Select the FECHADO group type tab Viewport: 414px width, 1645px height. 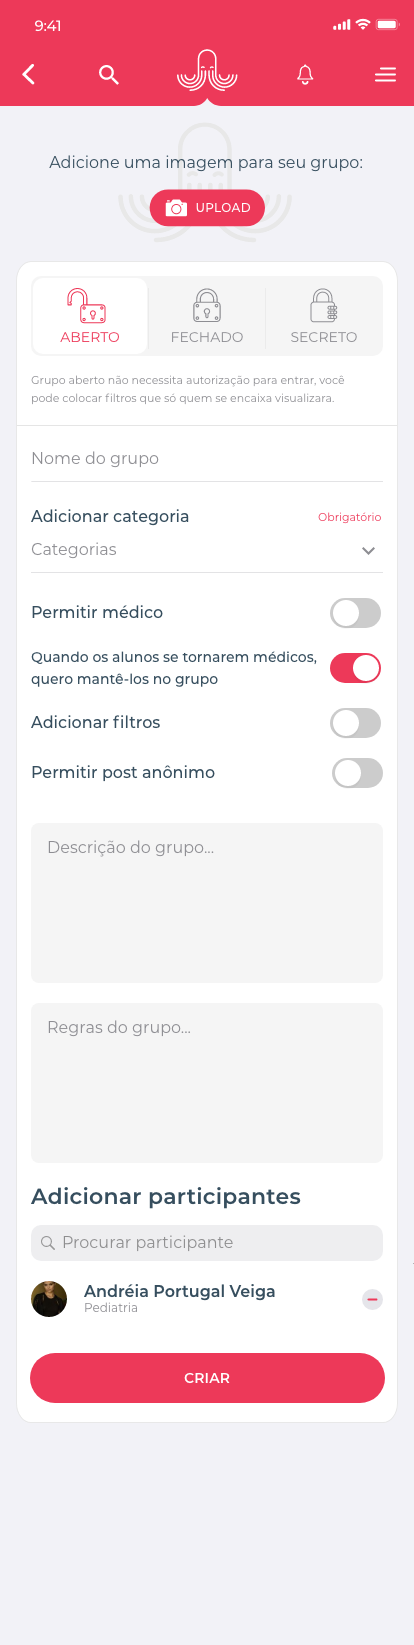pos(207,316)
